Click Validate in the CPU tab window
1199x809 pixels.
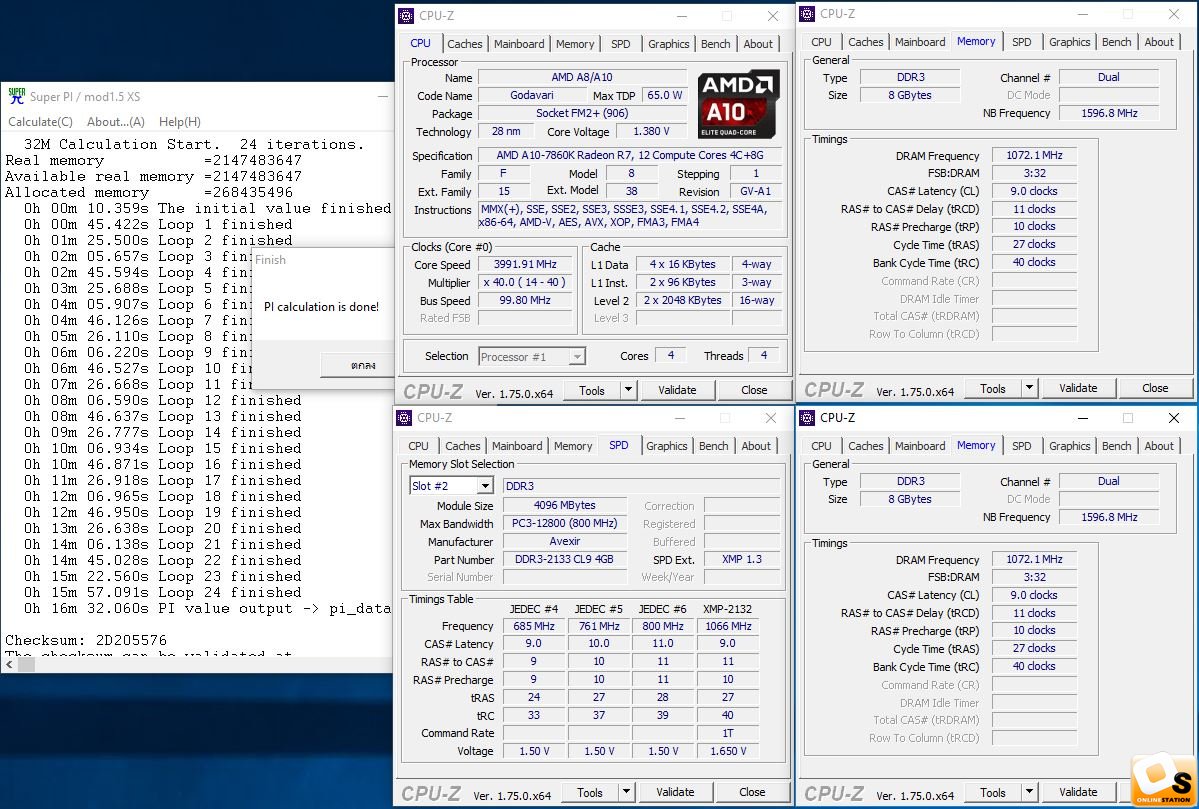coord(677,390)
